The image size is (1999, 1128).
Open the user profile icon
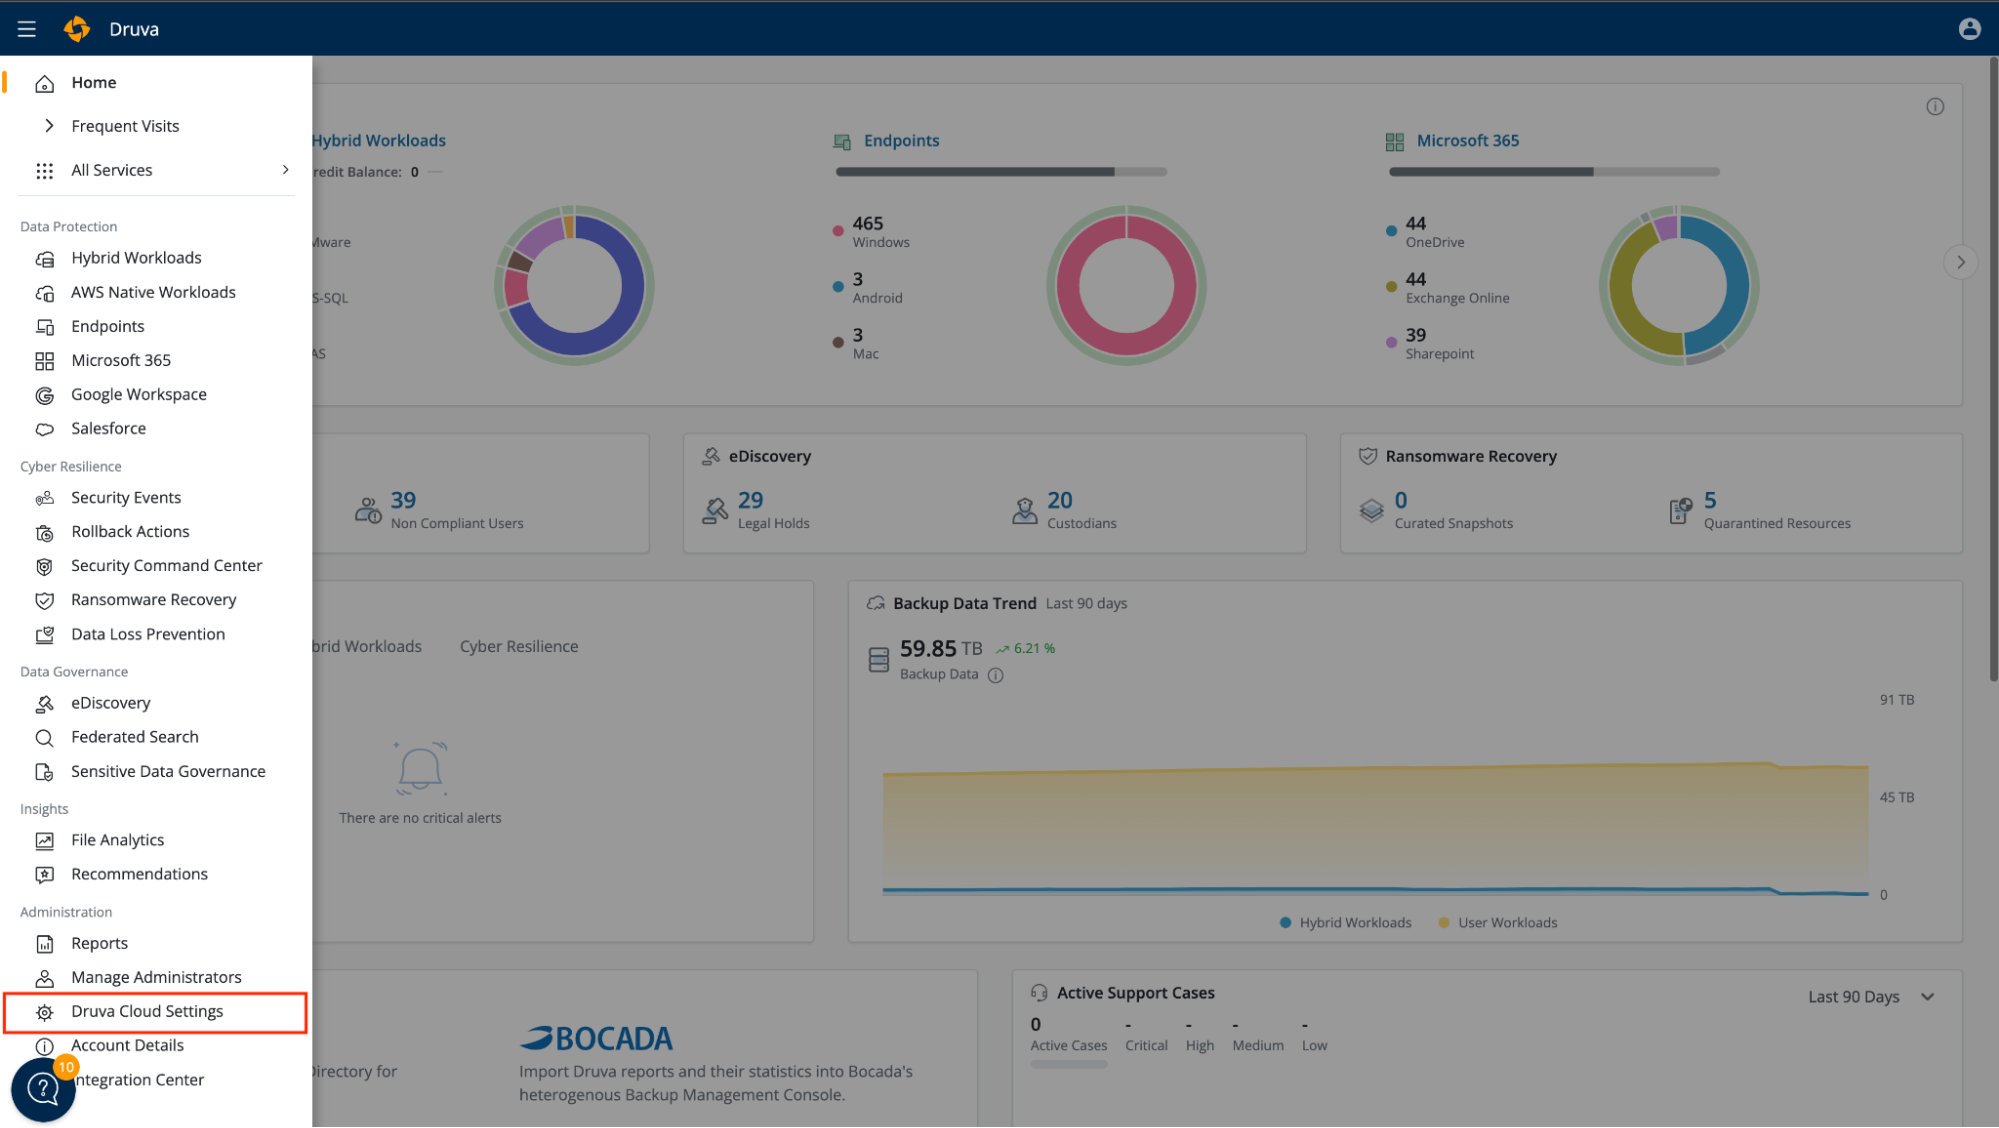[x=1969, y=29]
